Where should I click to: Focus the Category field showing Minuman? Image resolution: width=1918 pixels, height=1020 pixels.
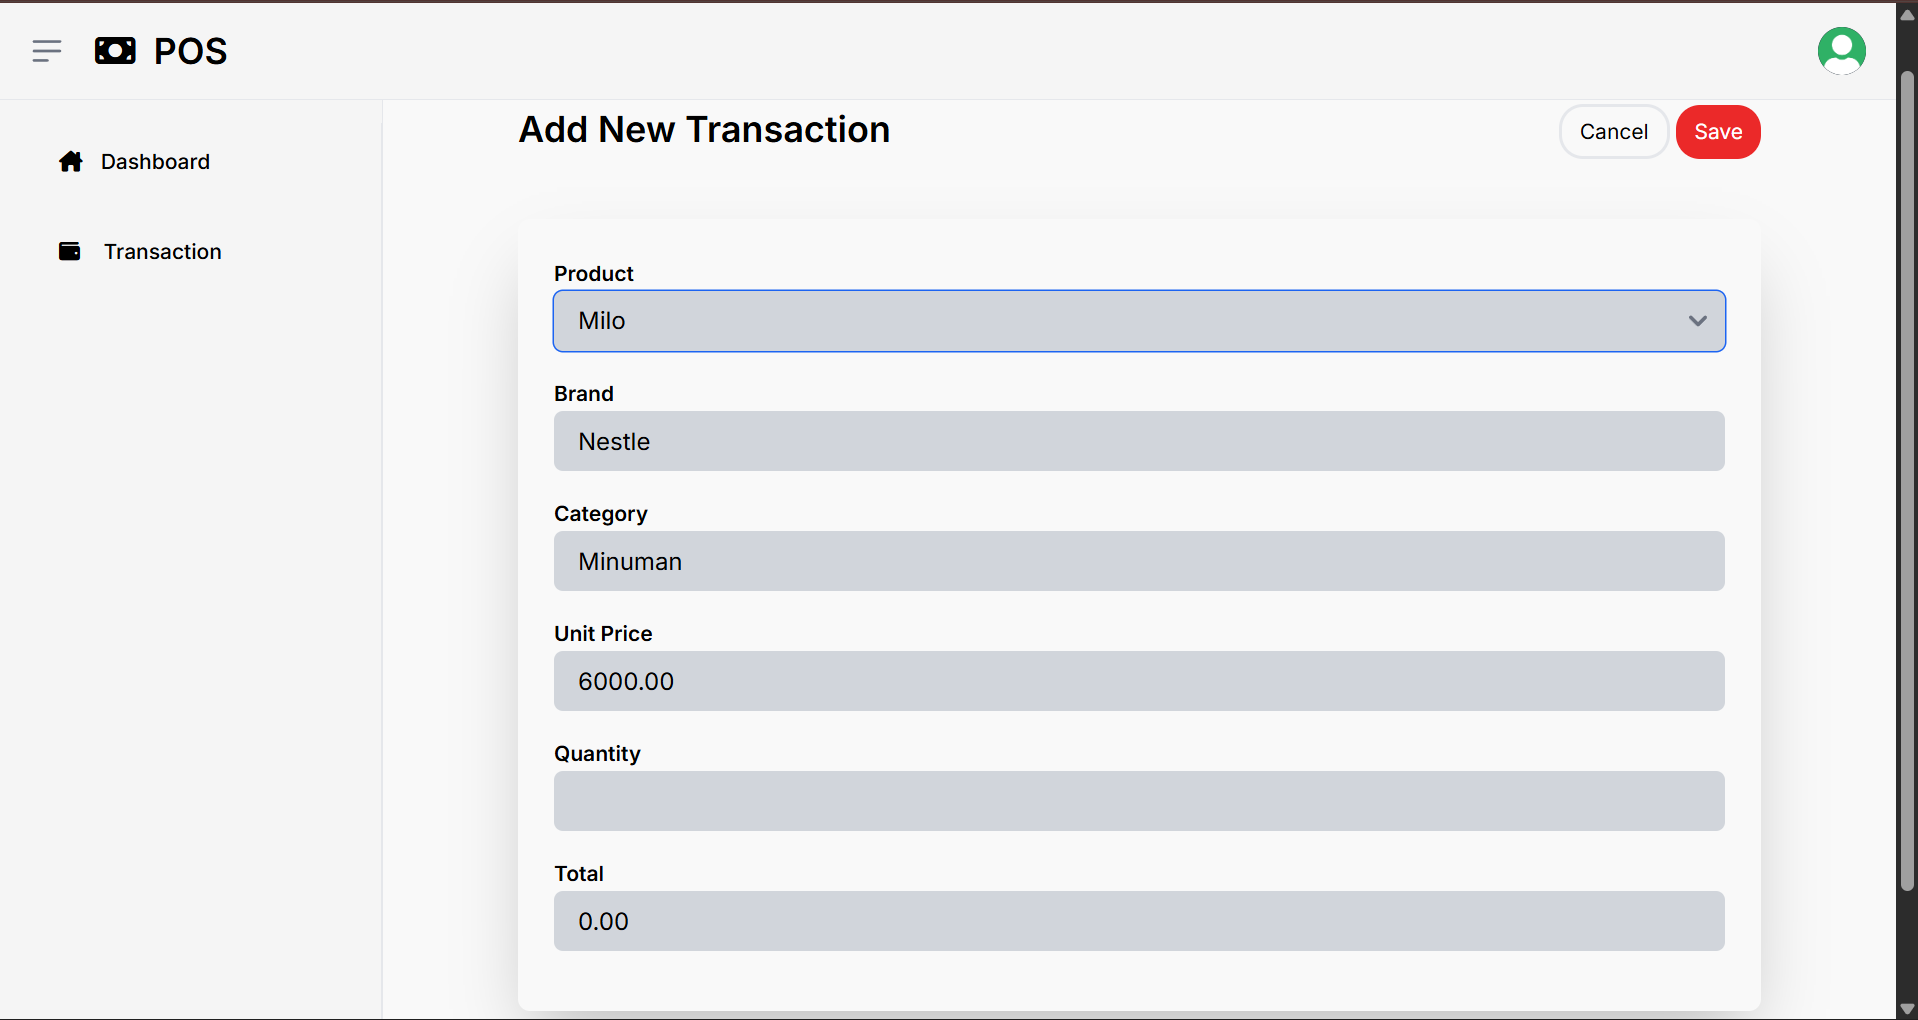pyautogui.click(x=1139, y=561)
